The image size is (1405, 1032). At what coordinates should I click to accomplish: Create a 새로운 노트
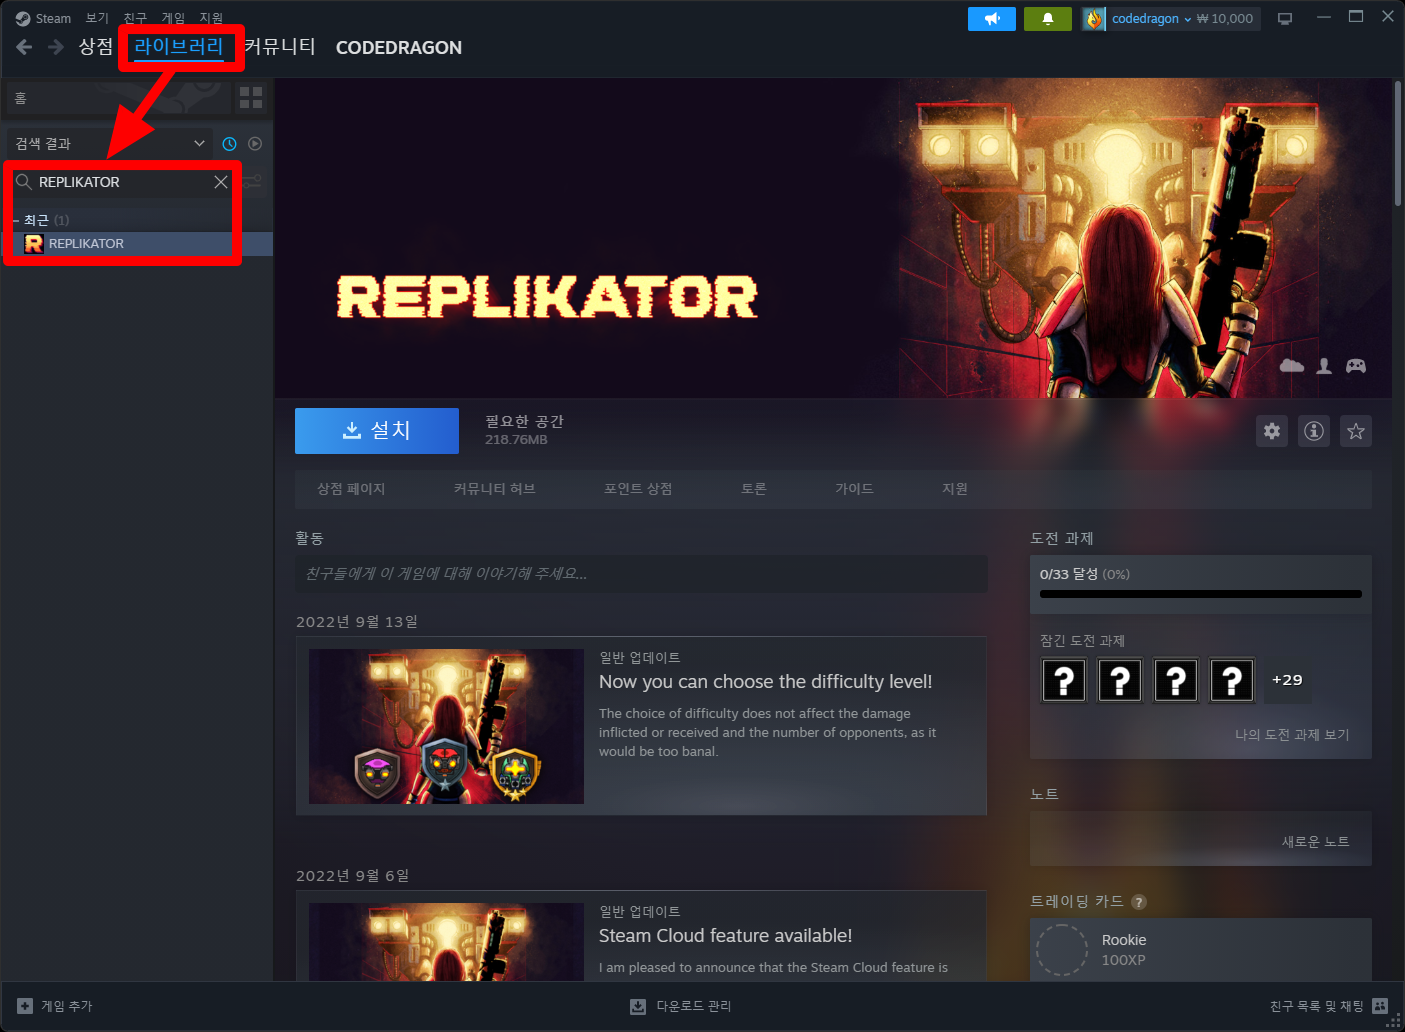click(x=1316, y=842)
